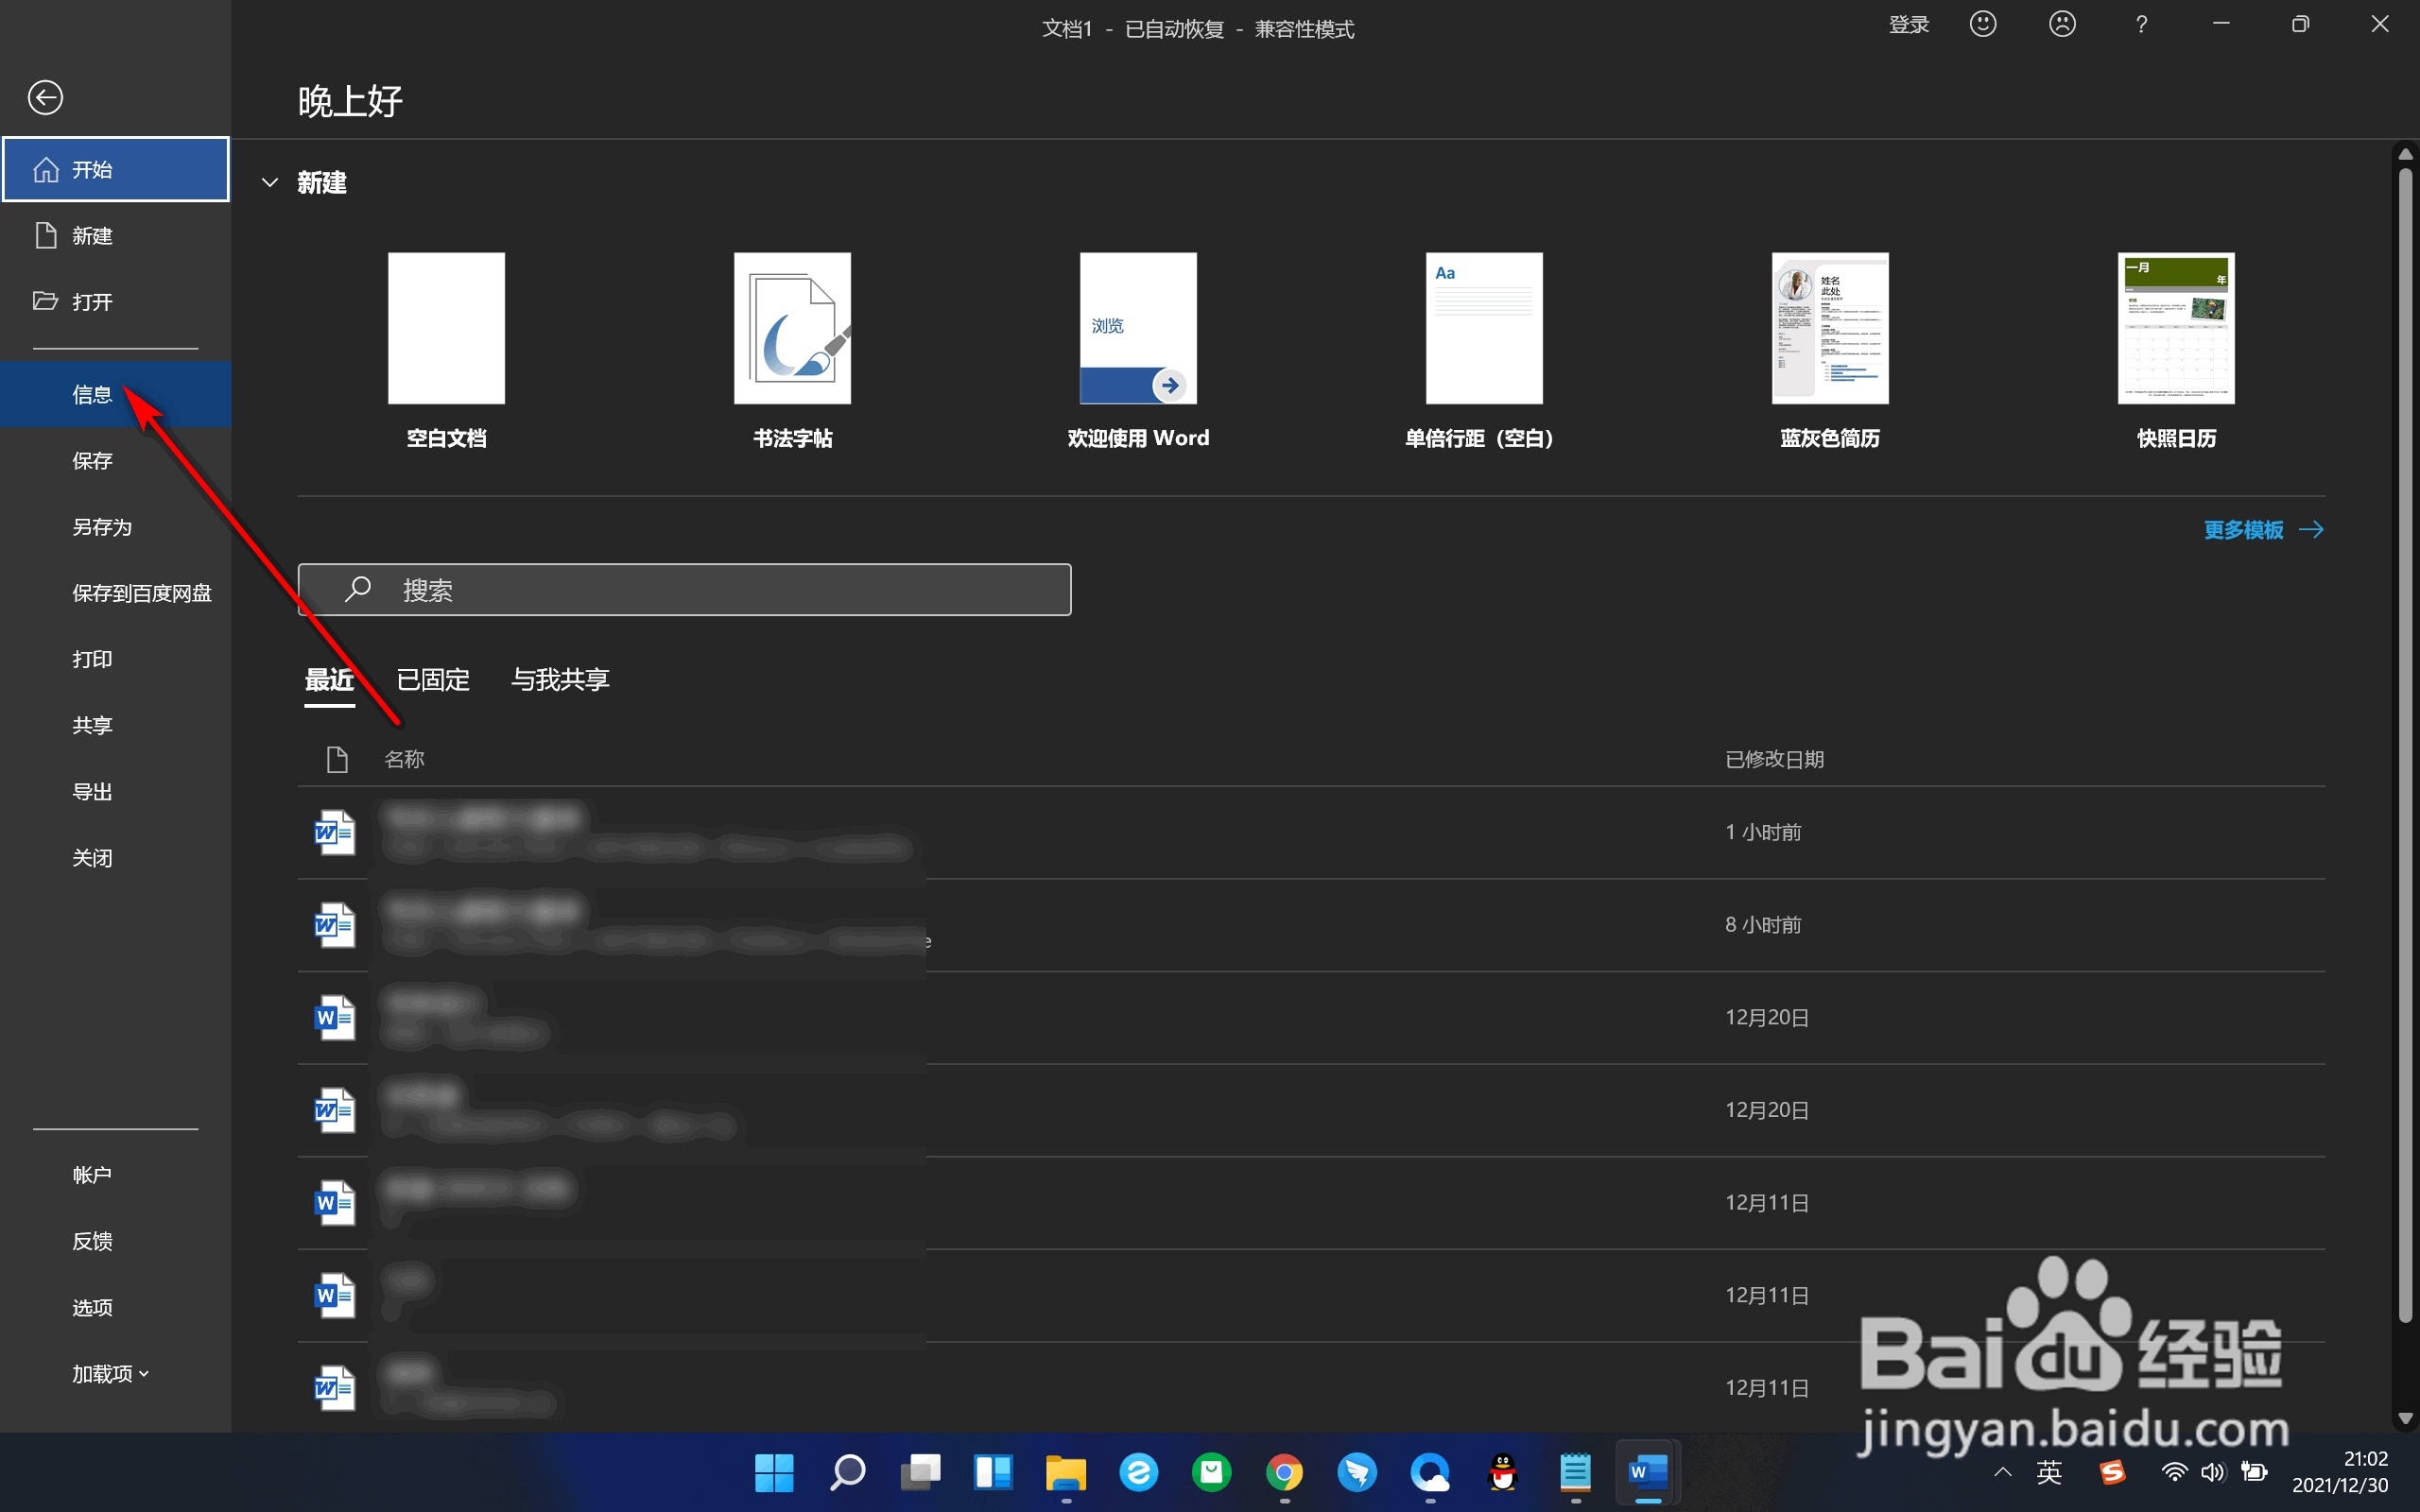Open Chrome from the taskbar

1284,1472
